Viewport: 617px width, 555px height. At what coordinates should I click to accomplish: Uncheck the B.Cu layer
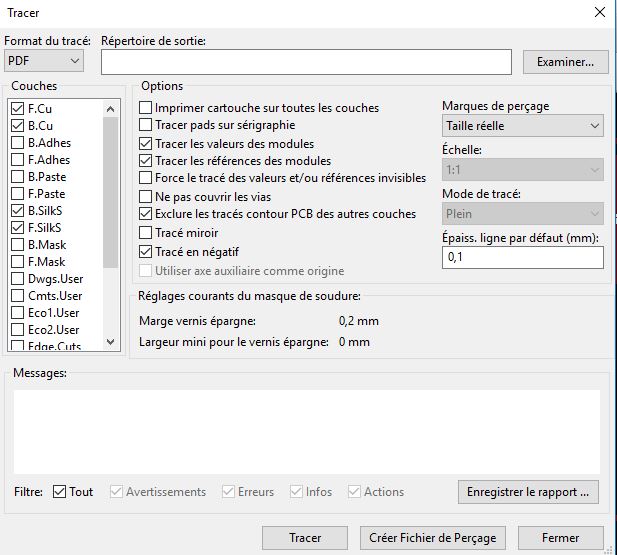[x=18, y=126]
